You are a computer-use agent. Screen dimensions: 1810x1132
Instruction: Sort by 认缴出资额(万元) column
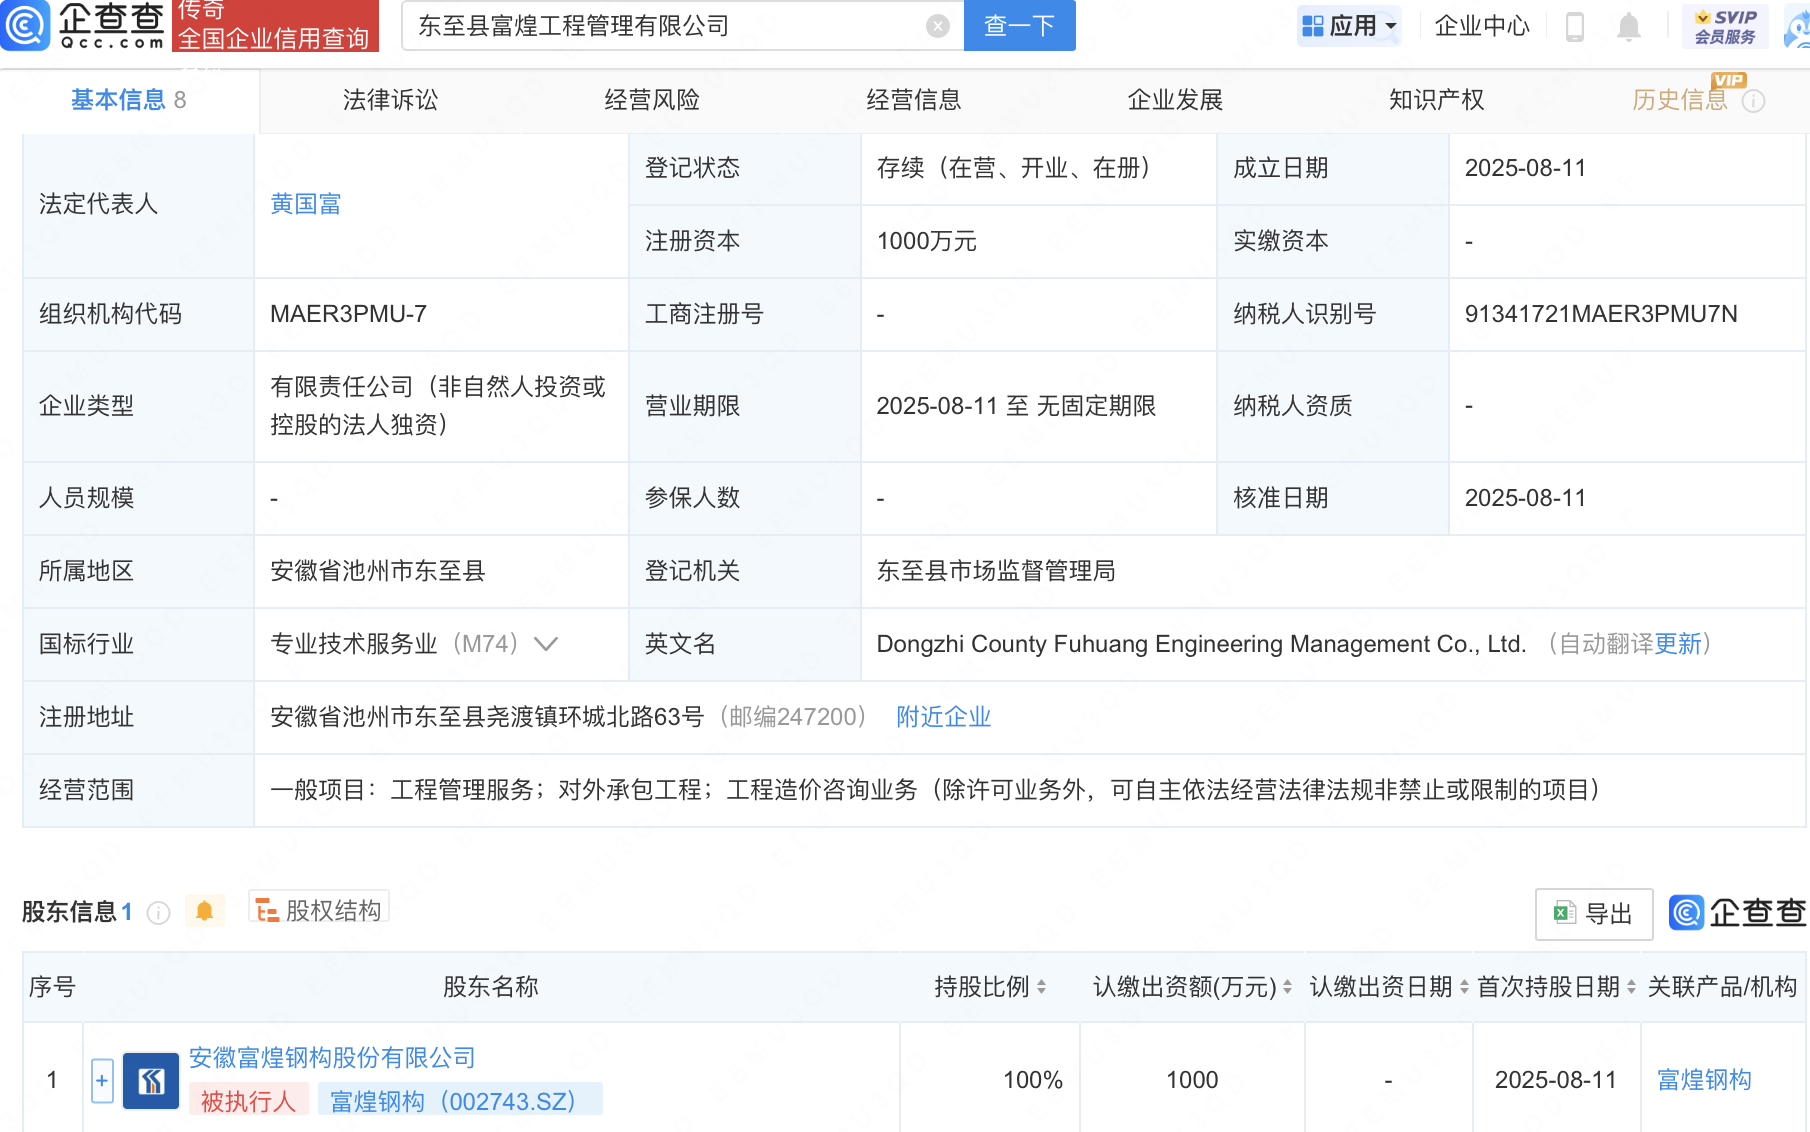point(1287,987)
